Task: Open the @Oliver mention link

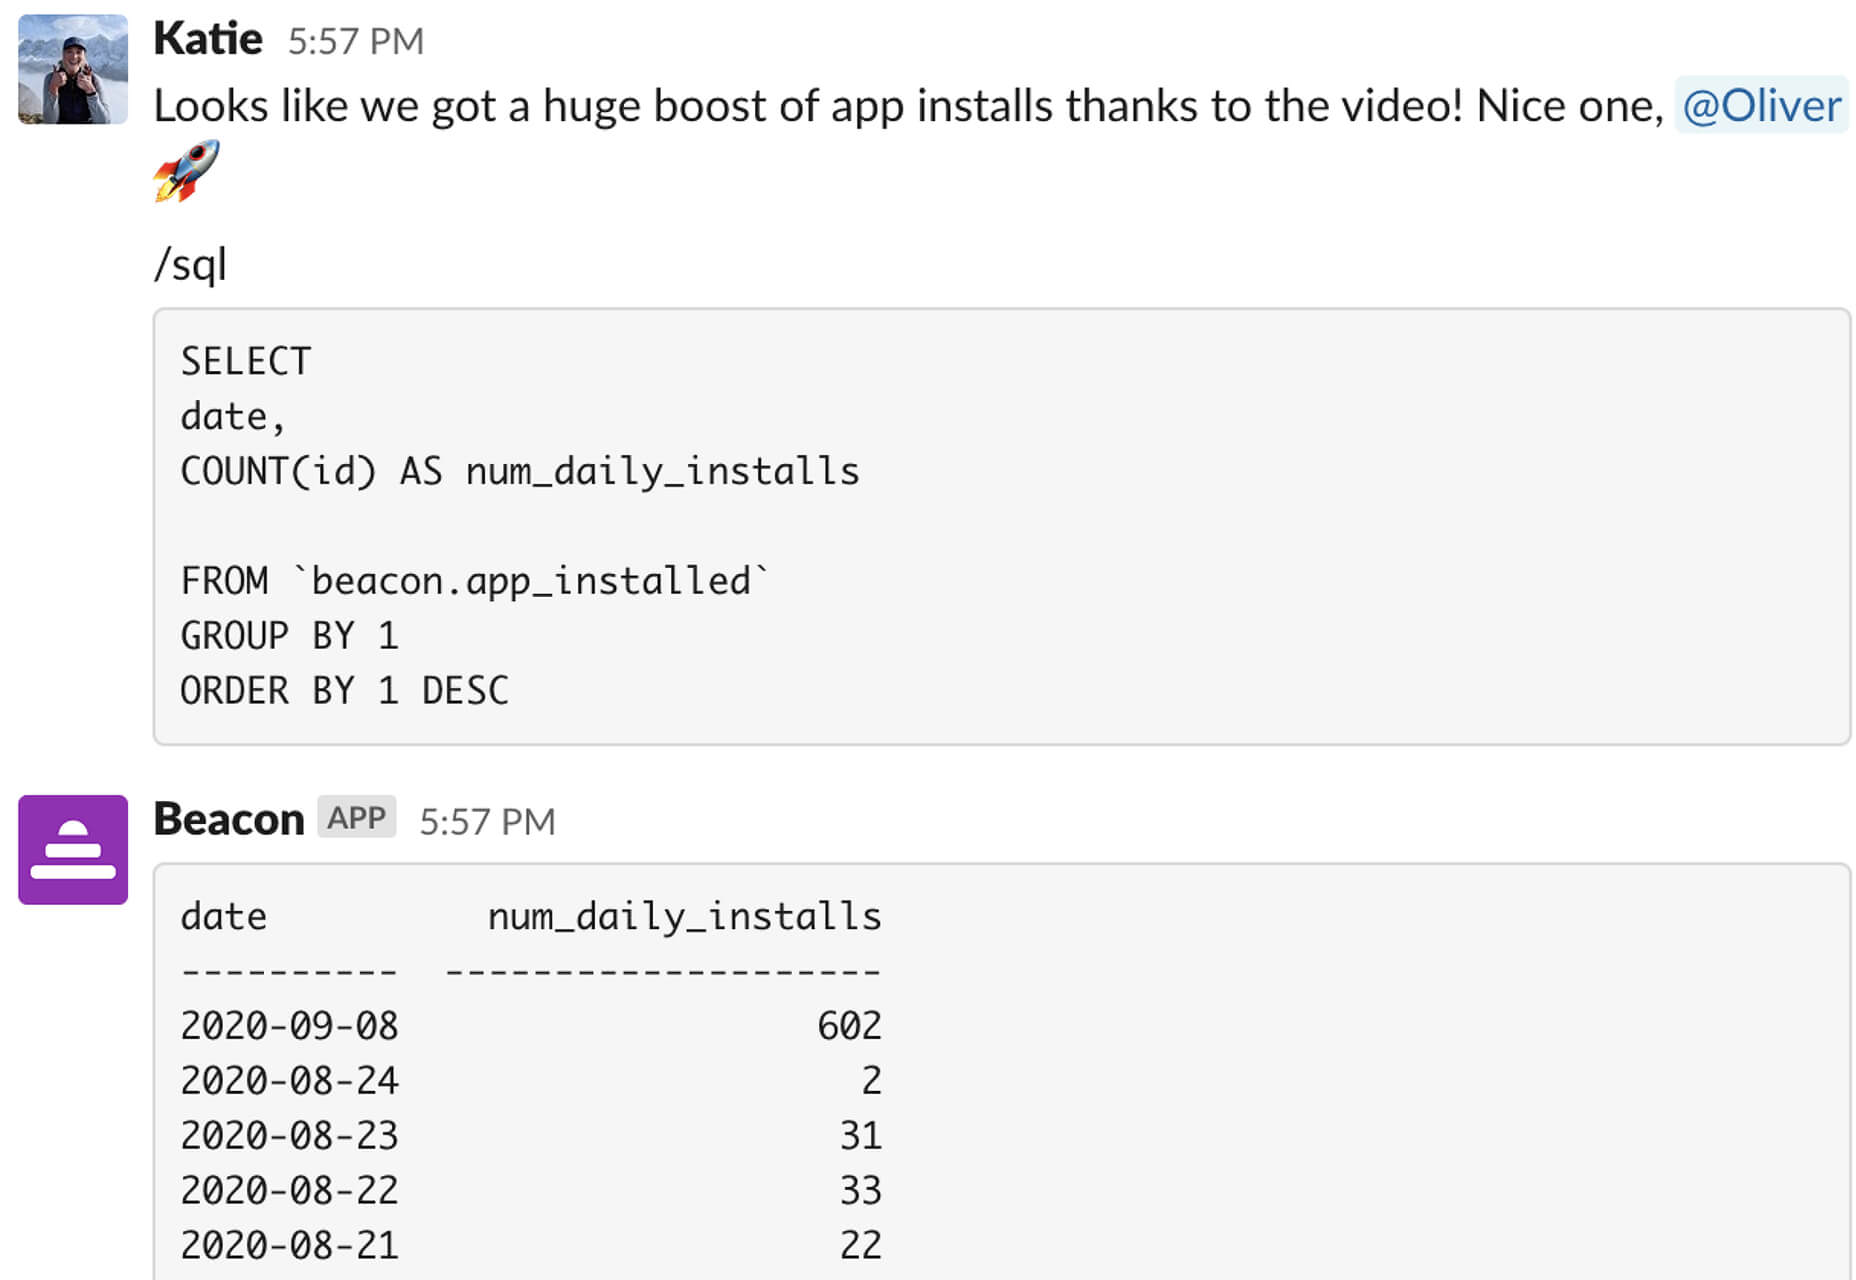Action: [1761, 105]
